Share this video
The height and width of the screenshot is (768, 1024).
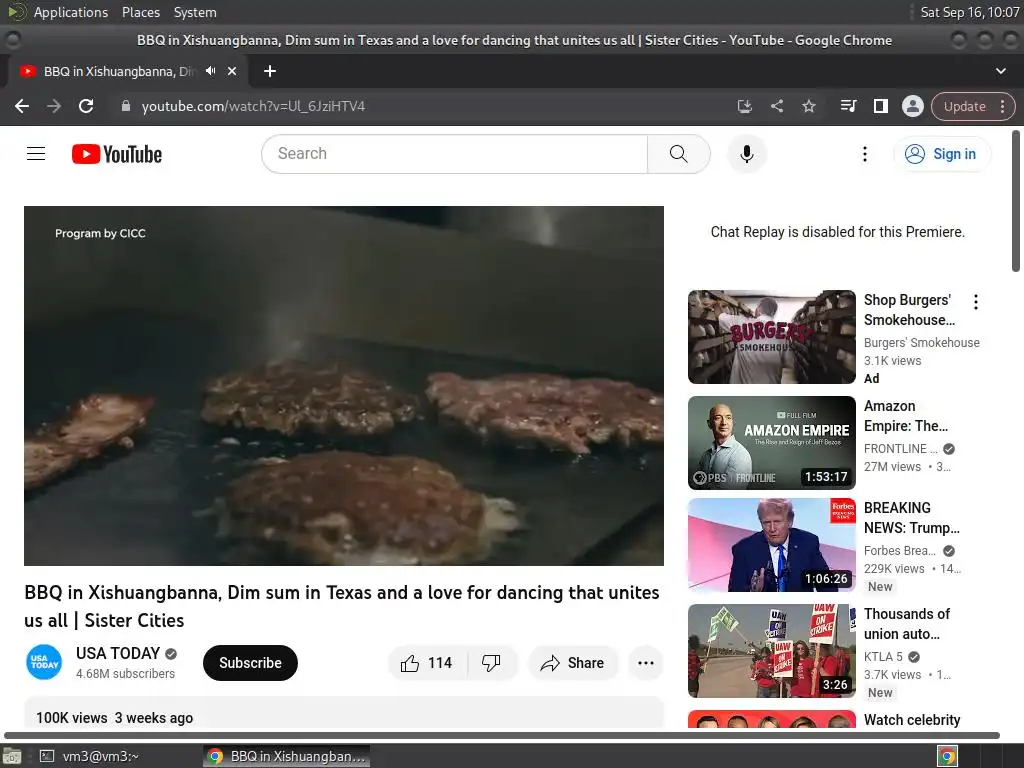[x=573, y=663]
